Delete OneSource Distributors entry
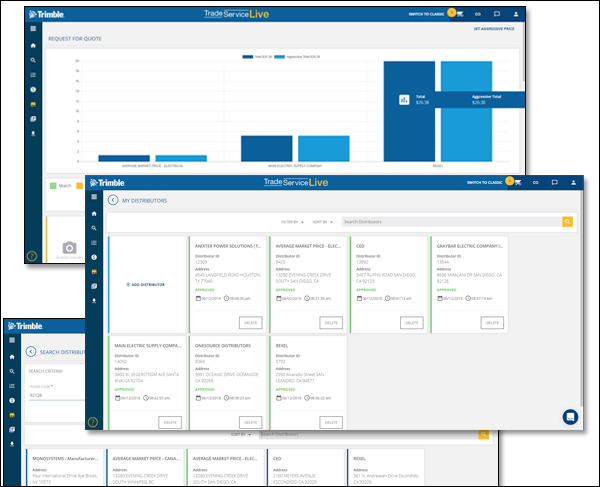Viewport: 600px width, 487px height. (x=251, y=422)
